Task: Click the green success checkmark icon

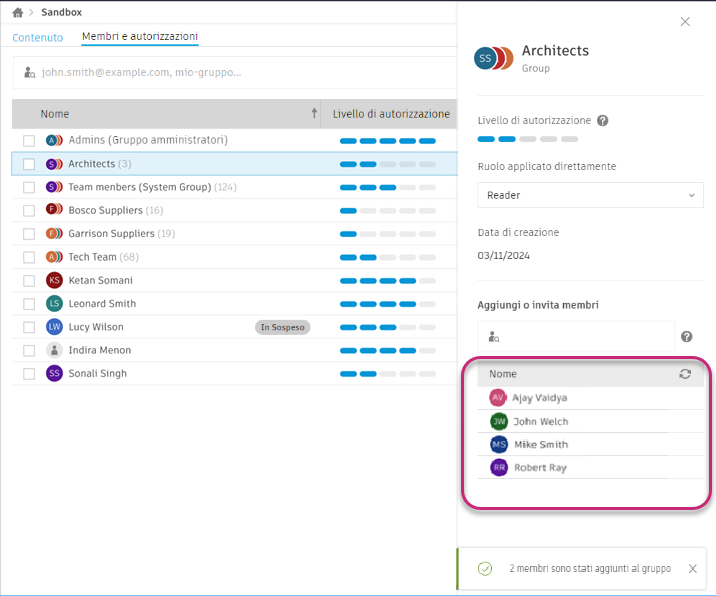Action: tap(484, 569)
